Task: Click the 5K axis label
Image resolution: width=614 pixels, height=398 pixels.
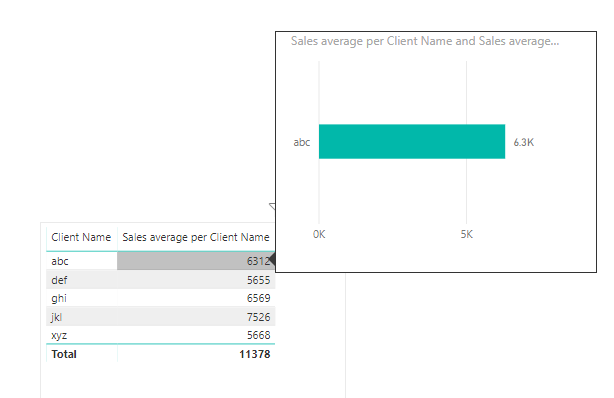Action: pos(466,234)
